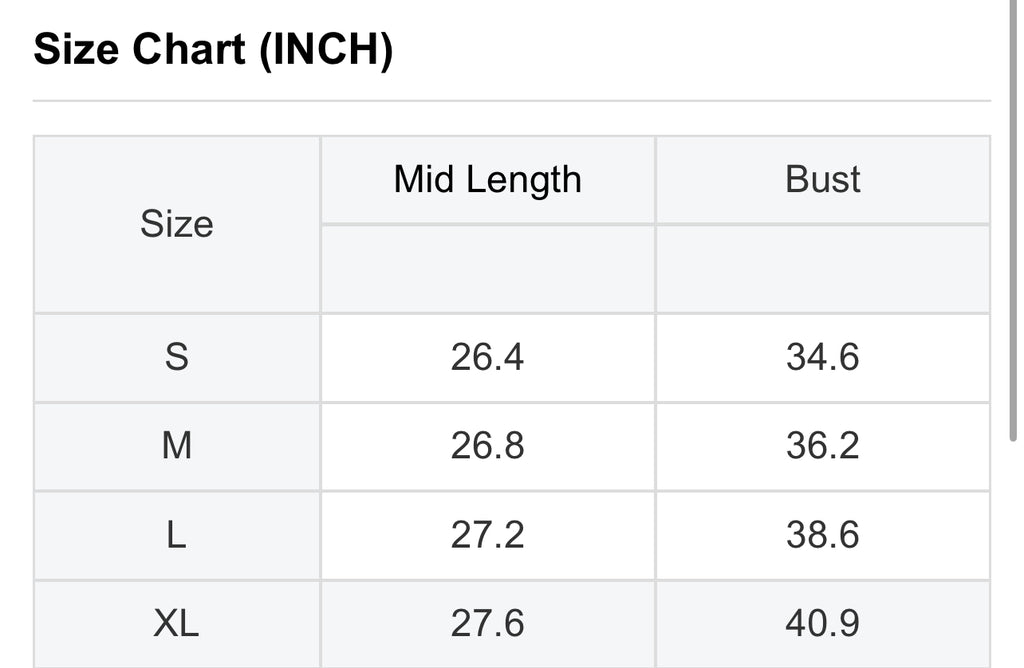Click the XL size row label

pyautogui.click(x=177, y=624)
